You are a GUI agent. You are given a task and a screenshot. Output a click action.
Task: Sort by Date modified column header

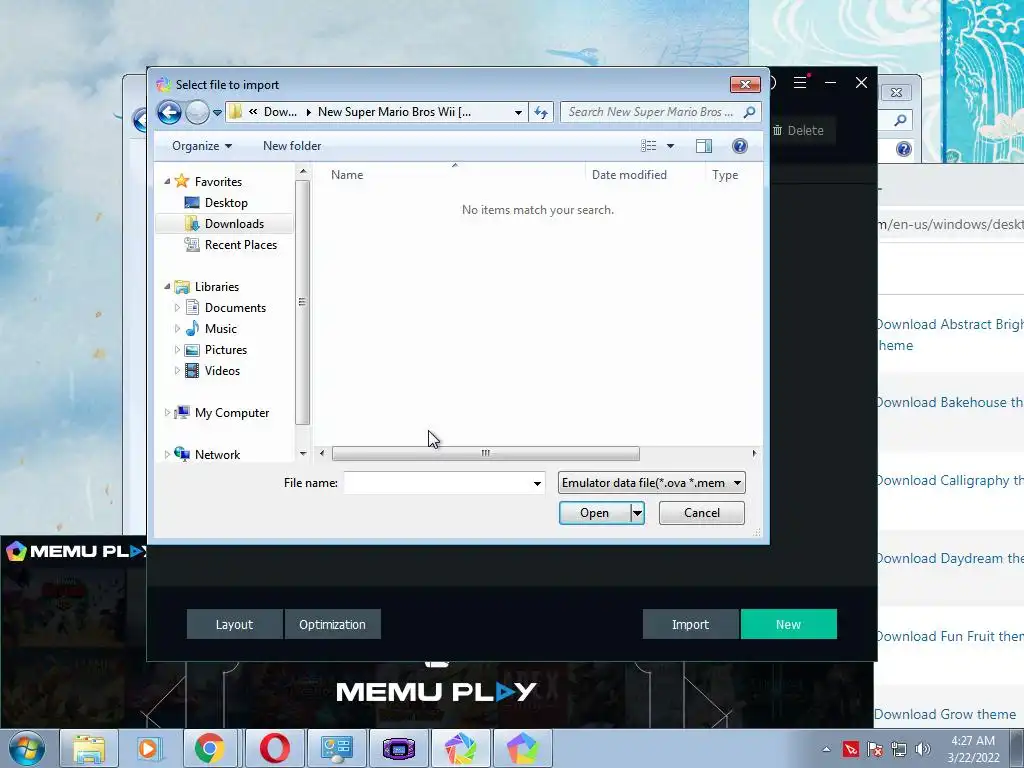point(629,174)
